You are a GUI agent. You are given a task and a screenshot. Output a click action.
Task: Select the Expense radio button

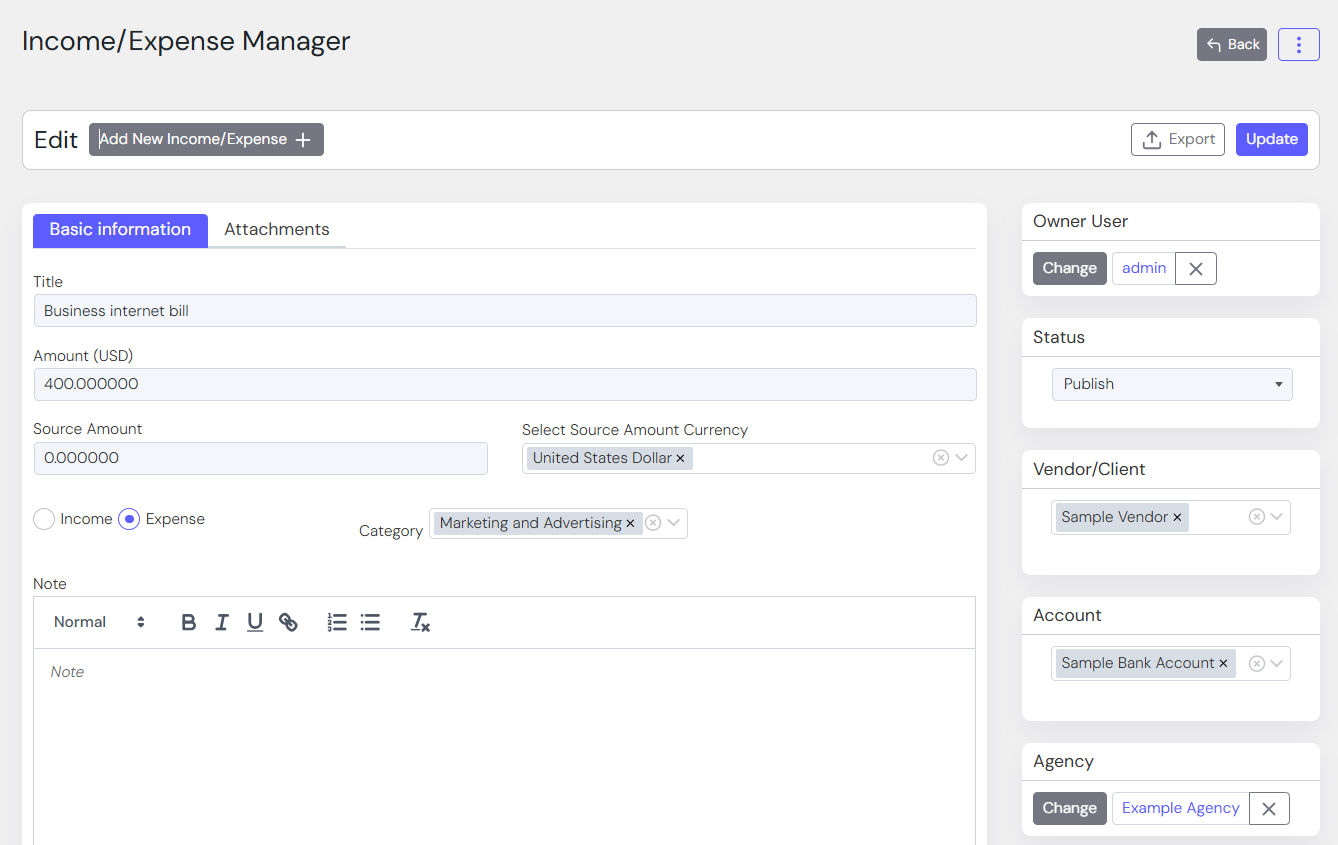[129, 519]
